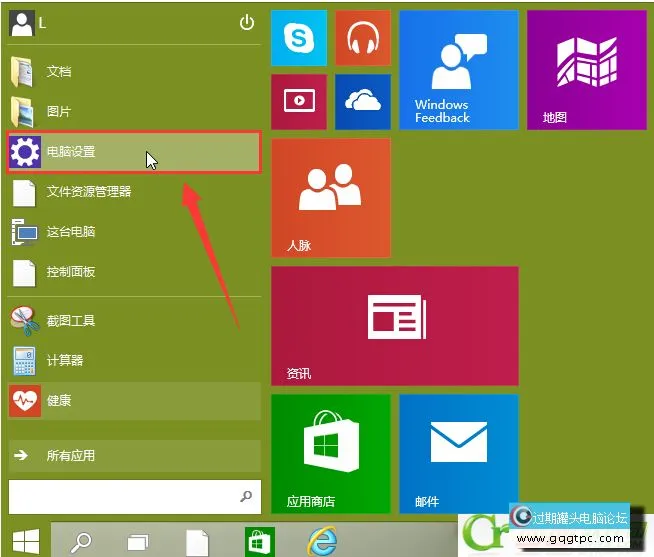Select 电脑设置 (PC Settings)
The width and height of the screenshot is (654, 557).
pos(133,152)
